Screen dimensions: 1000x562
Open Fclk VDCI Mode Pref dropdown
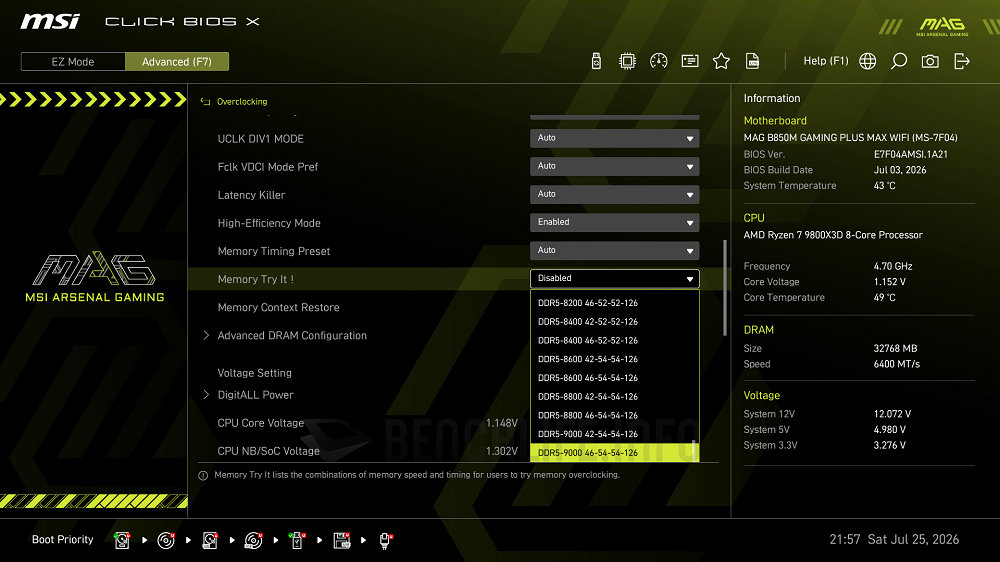tap(614, 166)
